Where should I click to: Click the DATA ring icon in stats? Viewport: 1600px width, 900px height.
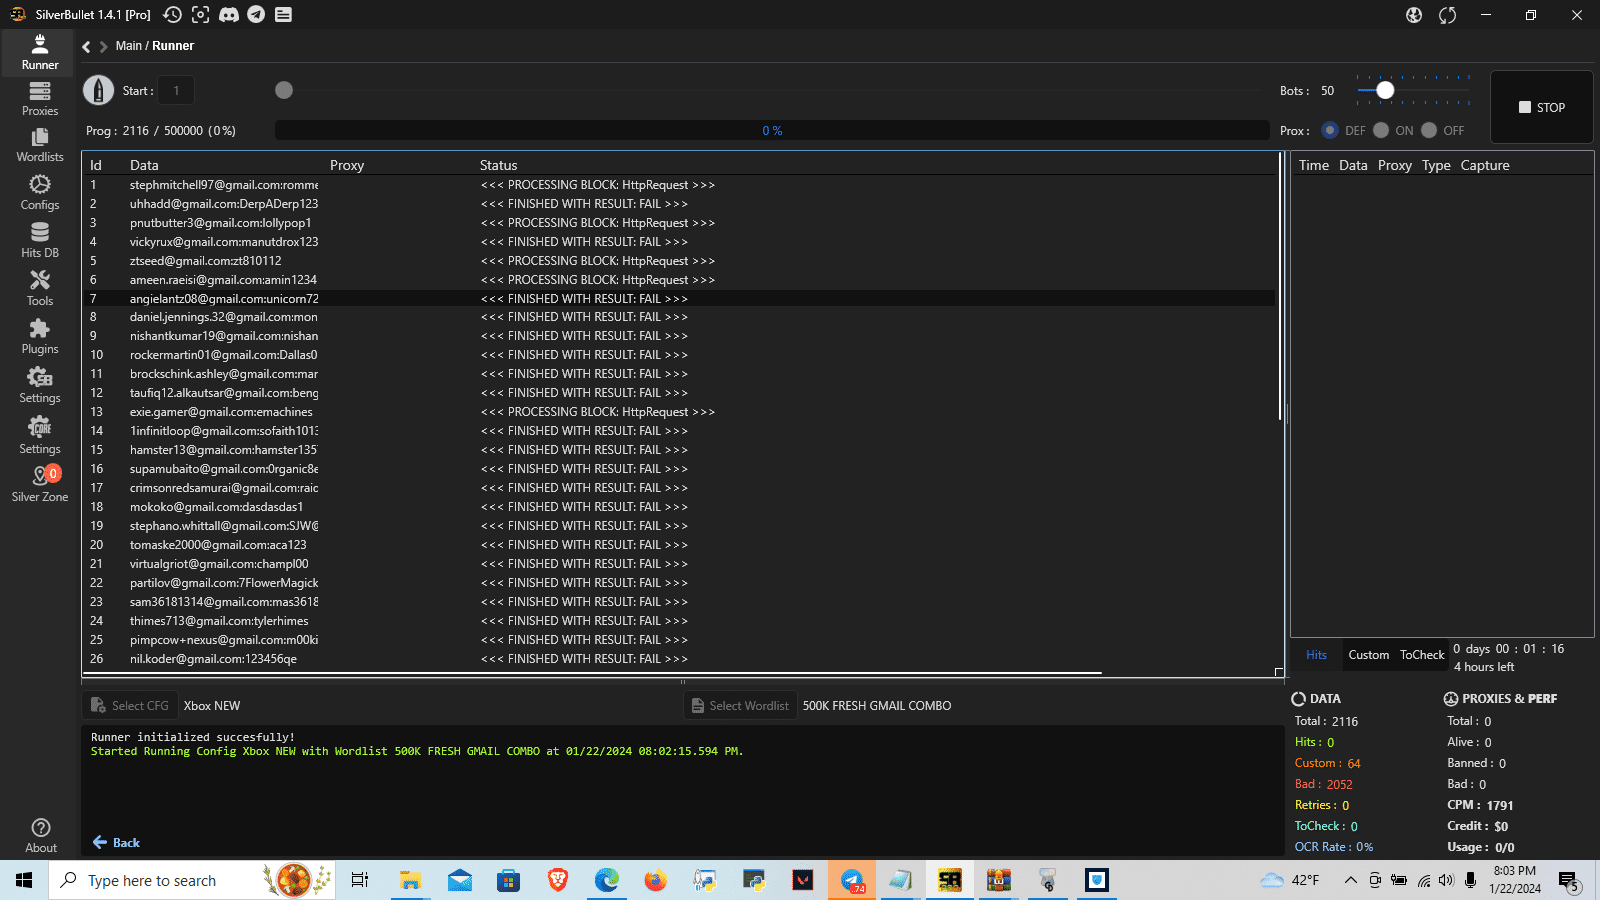click(1299, 699)
